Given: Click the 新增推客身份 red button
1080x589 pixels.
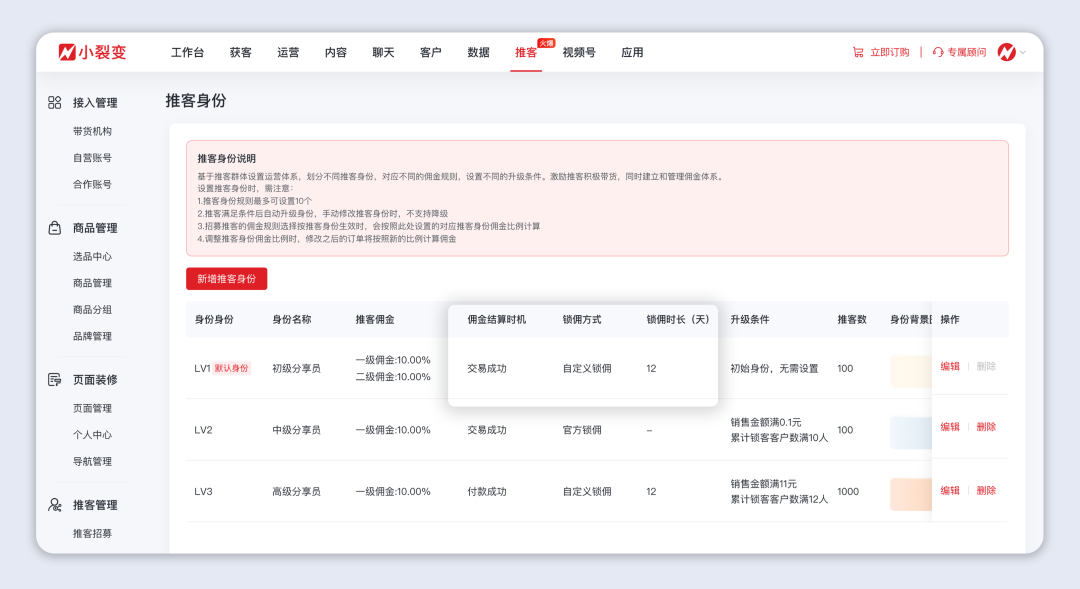Looking at the screenshot, I should [x=228, y=278].
